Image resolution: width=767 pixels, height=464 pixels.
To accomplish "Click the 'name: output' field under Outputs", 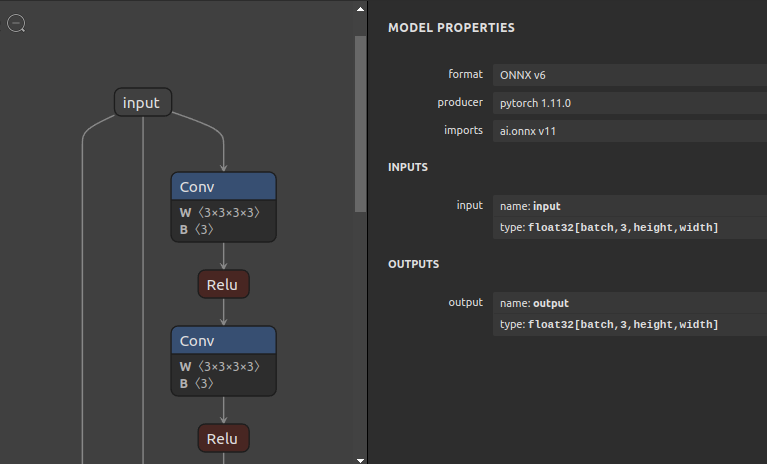I will 630,303.
